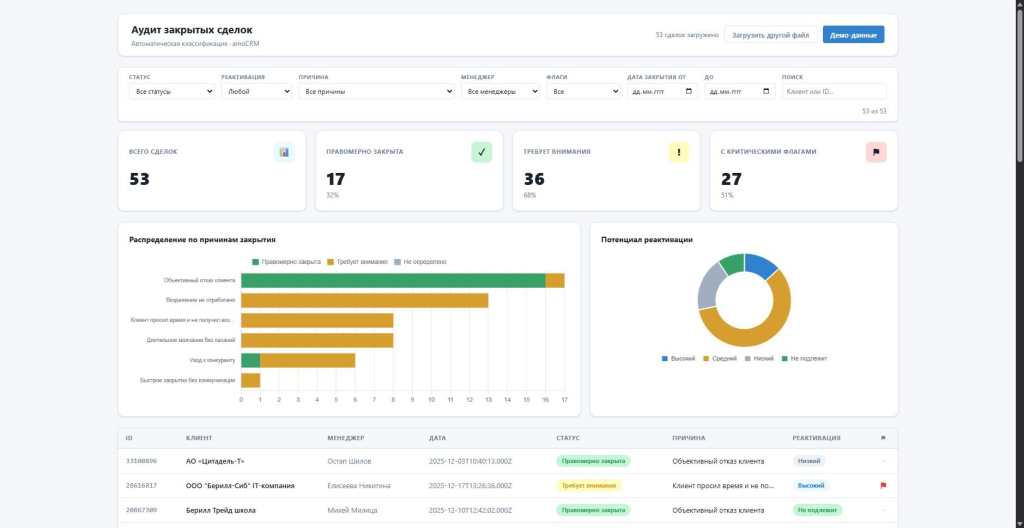Expand the Причина dropdown showing Все причины
This screenshot has width=1024, height=528.
pos(377,91)
